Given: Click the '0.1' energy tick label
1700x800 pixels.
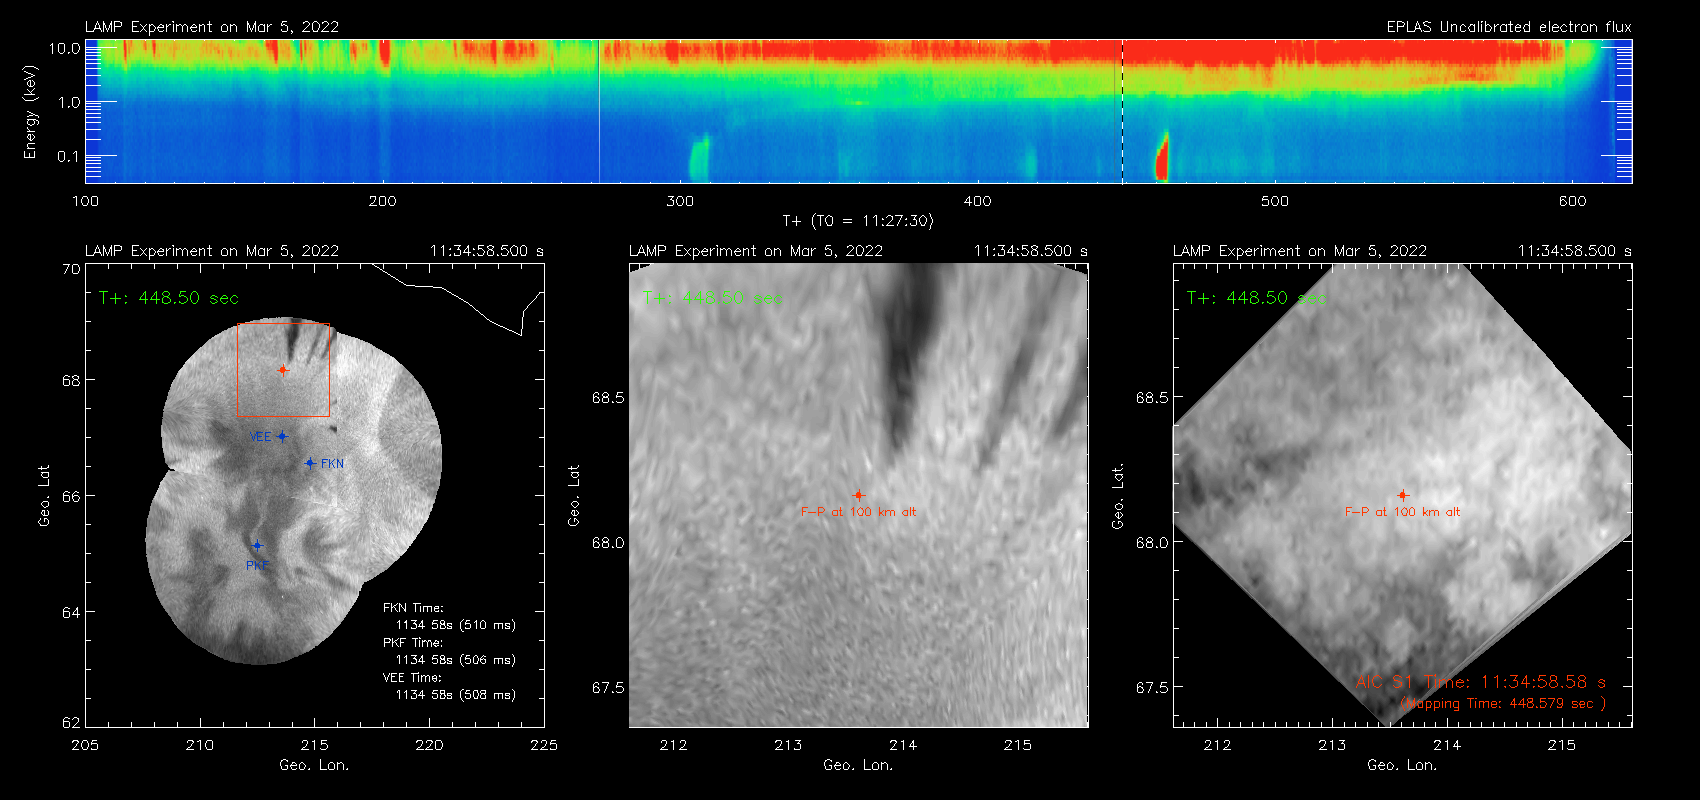Looking at the screenshot, I should [x=68, y=156].
